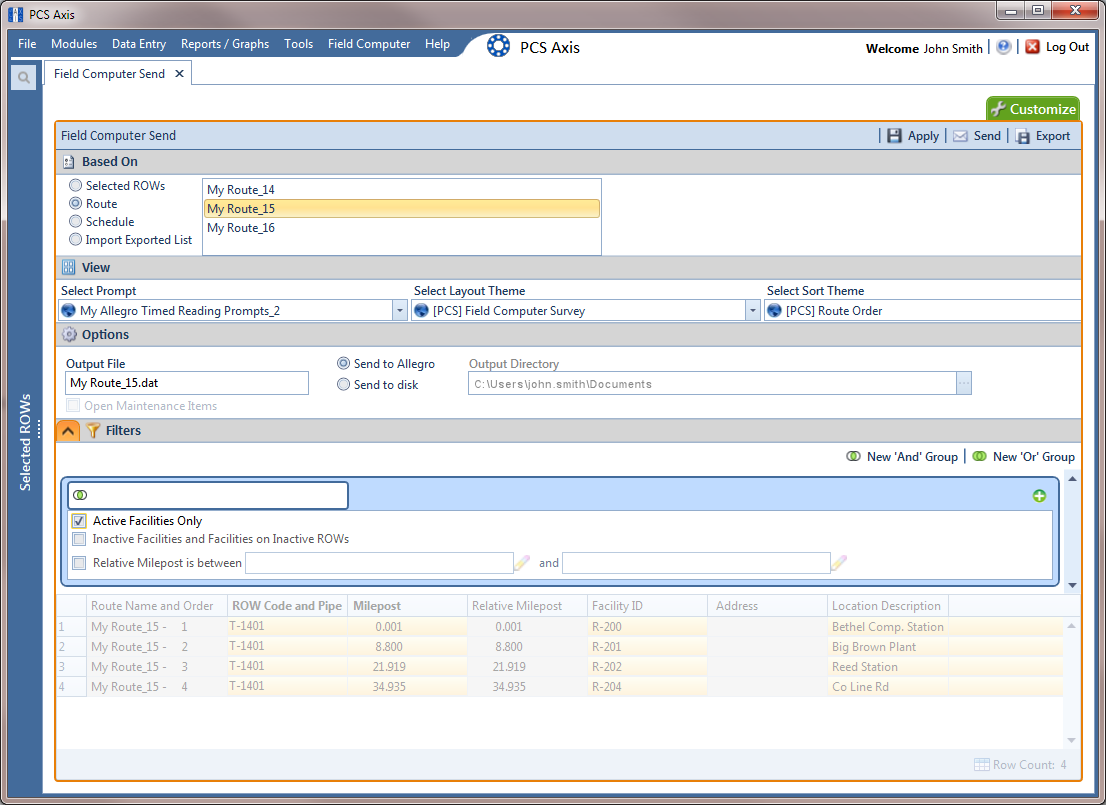Open the Reports / Graphs menu
Viewport: 1106px width, 805px height.
click(225, 44)
